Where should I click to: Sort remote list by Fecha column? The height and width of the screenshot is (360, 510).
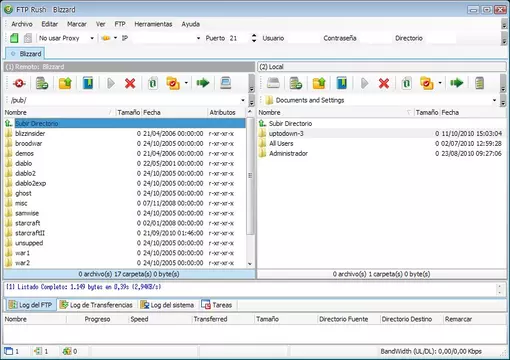(x=174, y=112)
